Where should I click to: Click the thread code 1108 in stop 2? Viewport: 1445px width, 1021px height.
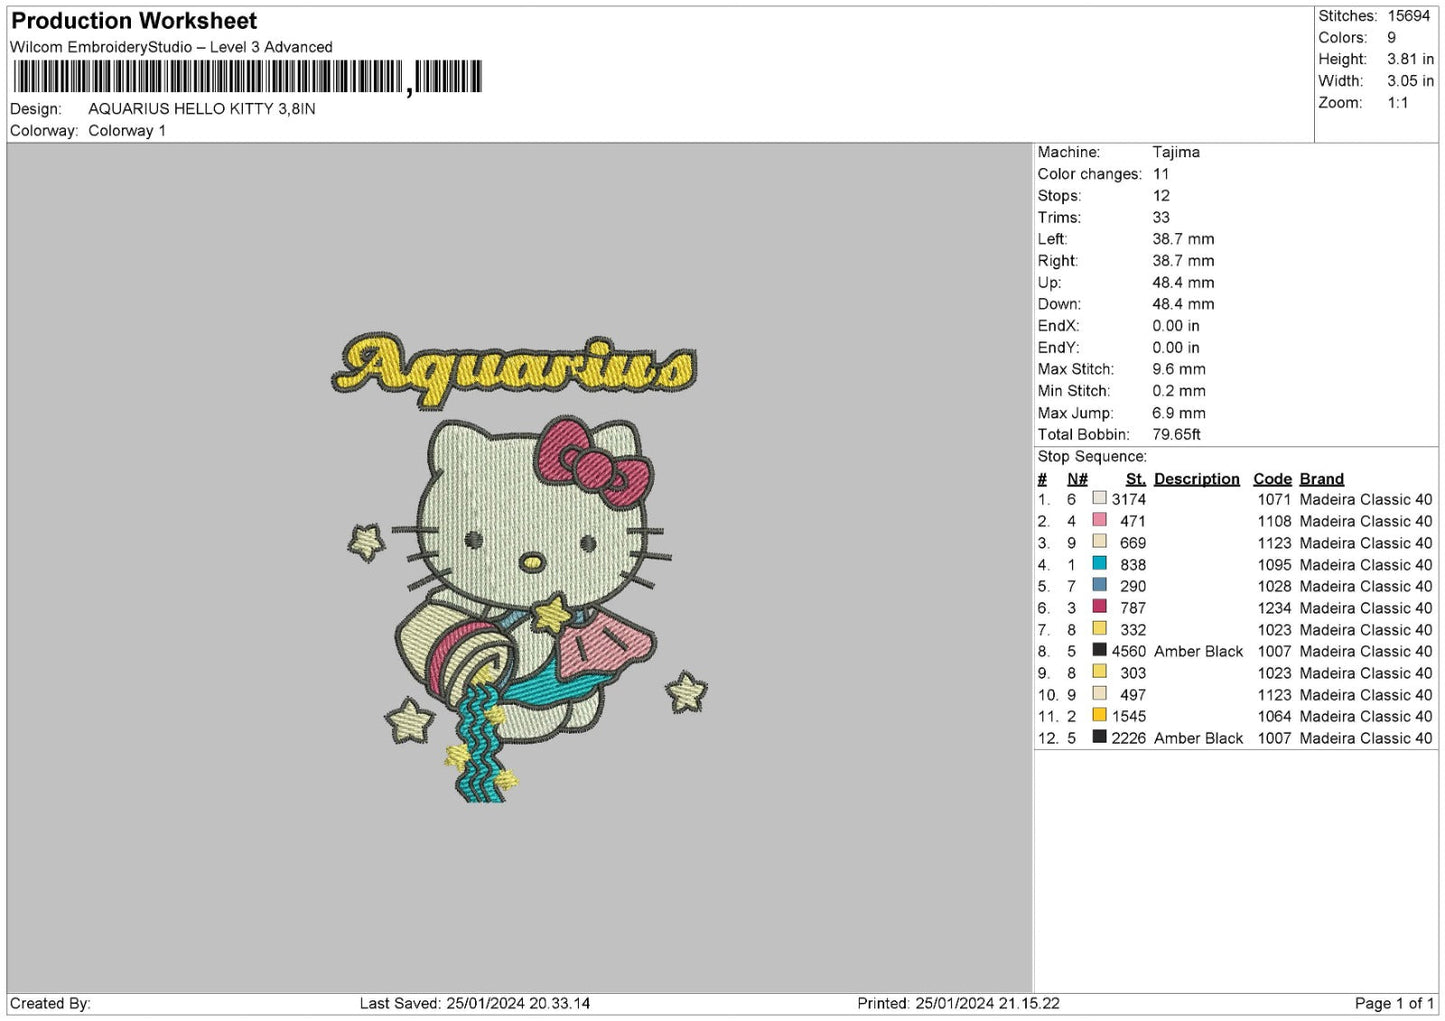(x=1275, y=521)
